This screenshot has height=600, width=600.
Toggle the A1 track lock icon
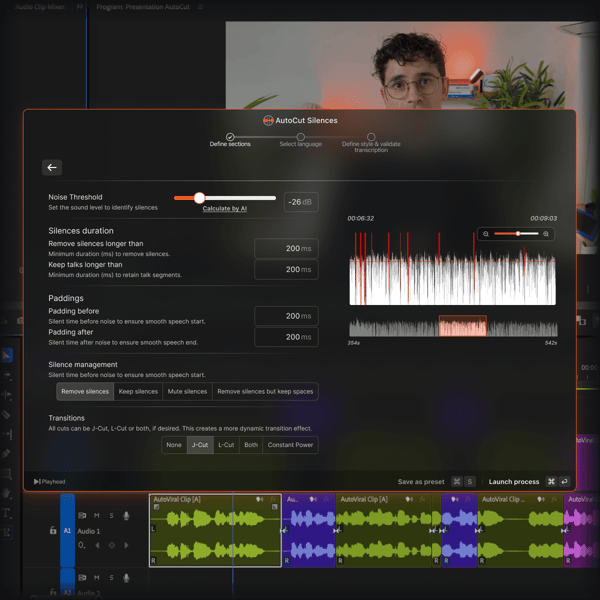click(x=53, y=531)
